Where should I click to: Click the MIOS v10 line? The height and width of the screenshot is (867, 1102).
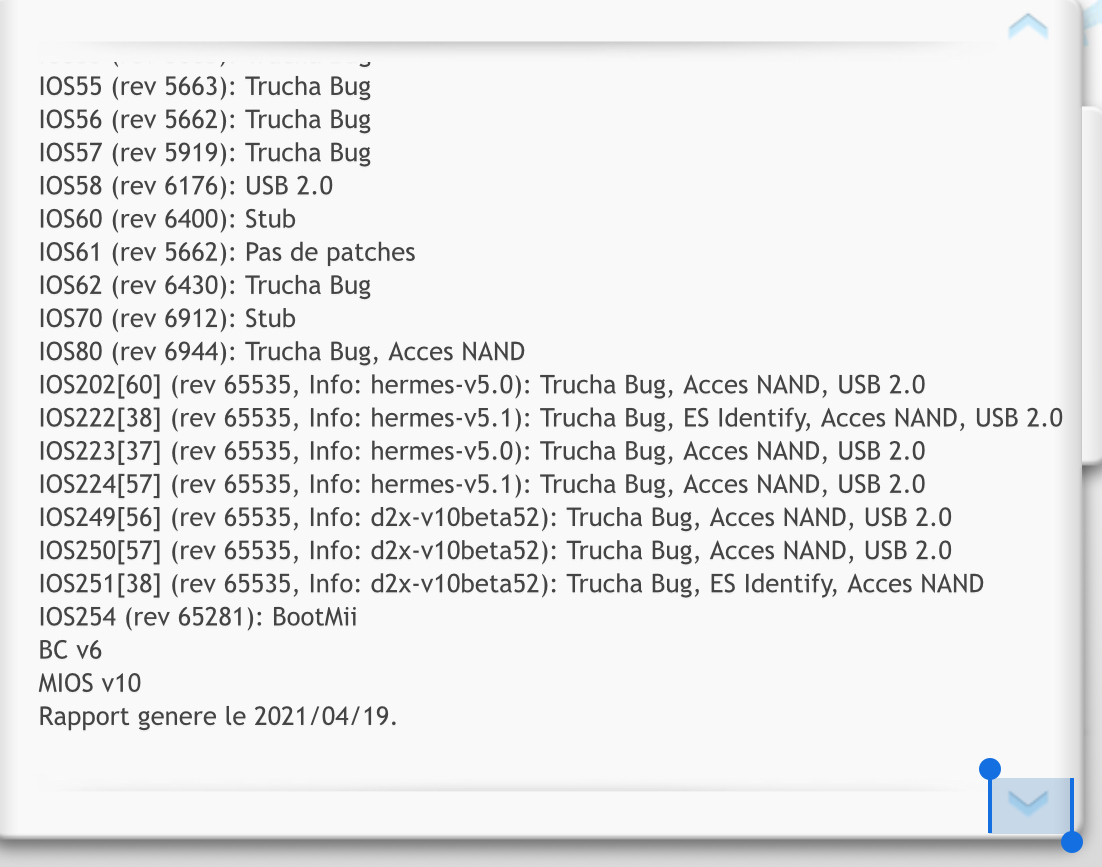pos(90,684)
